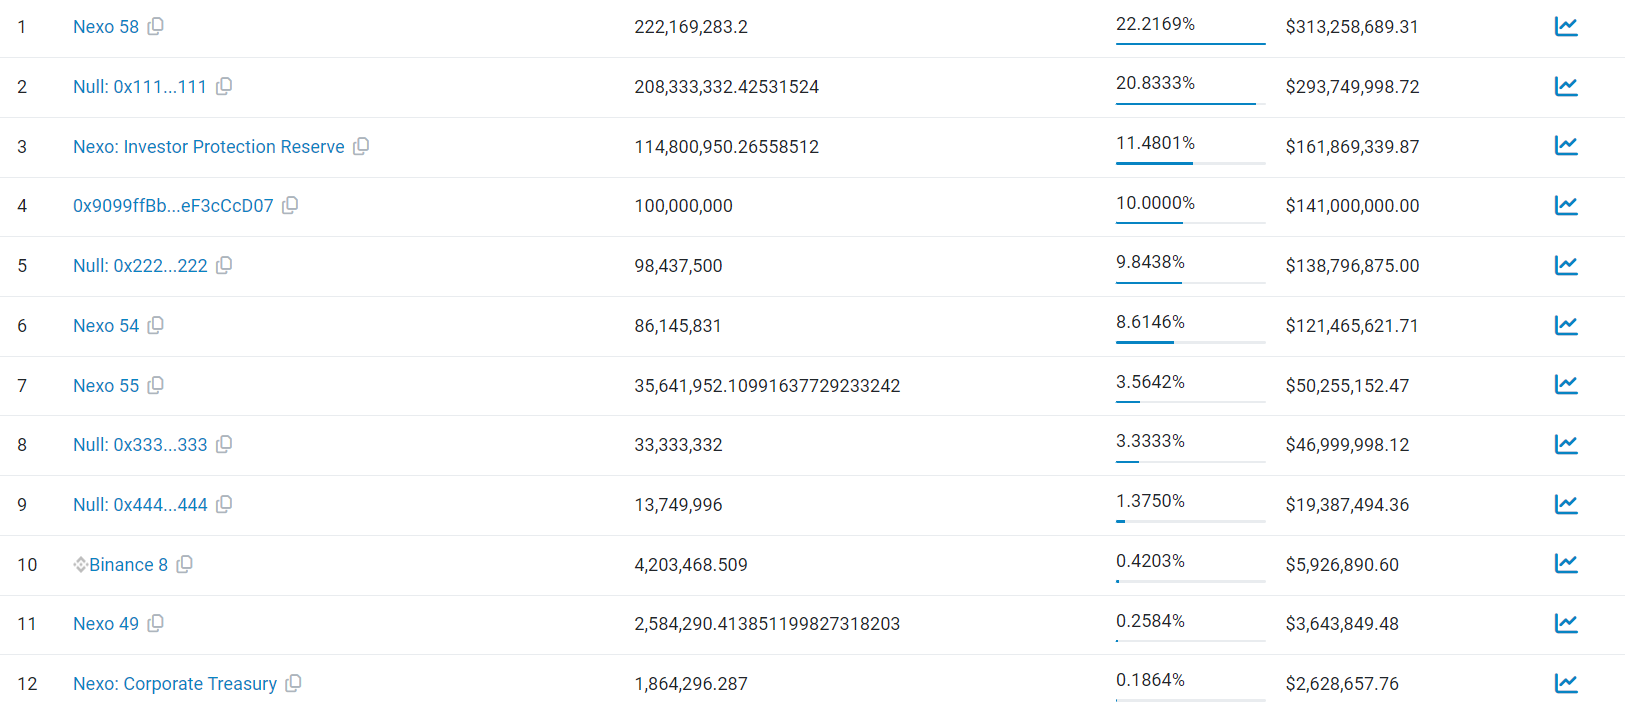The width and height of the screenshot is (1625, 710).
Task: Copy the Null: 0x333...333 address
Action: coord(224,444)
